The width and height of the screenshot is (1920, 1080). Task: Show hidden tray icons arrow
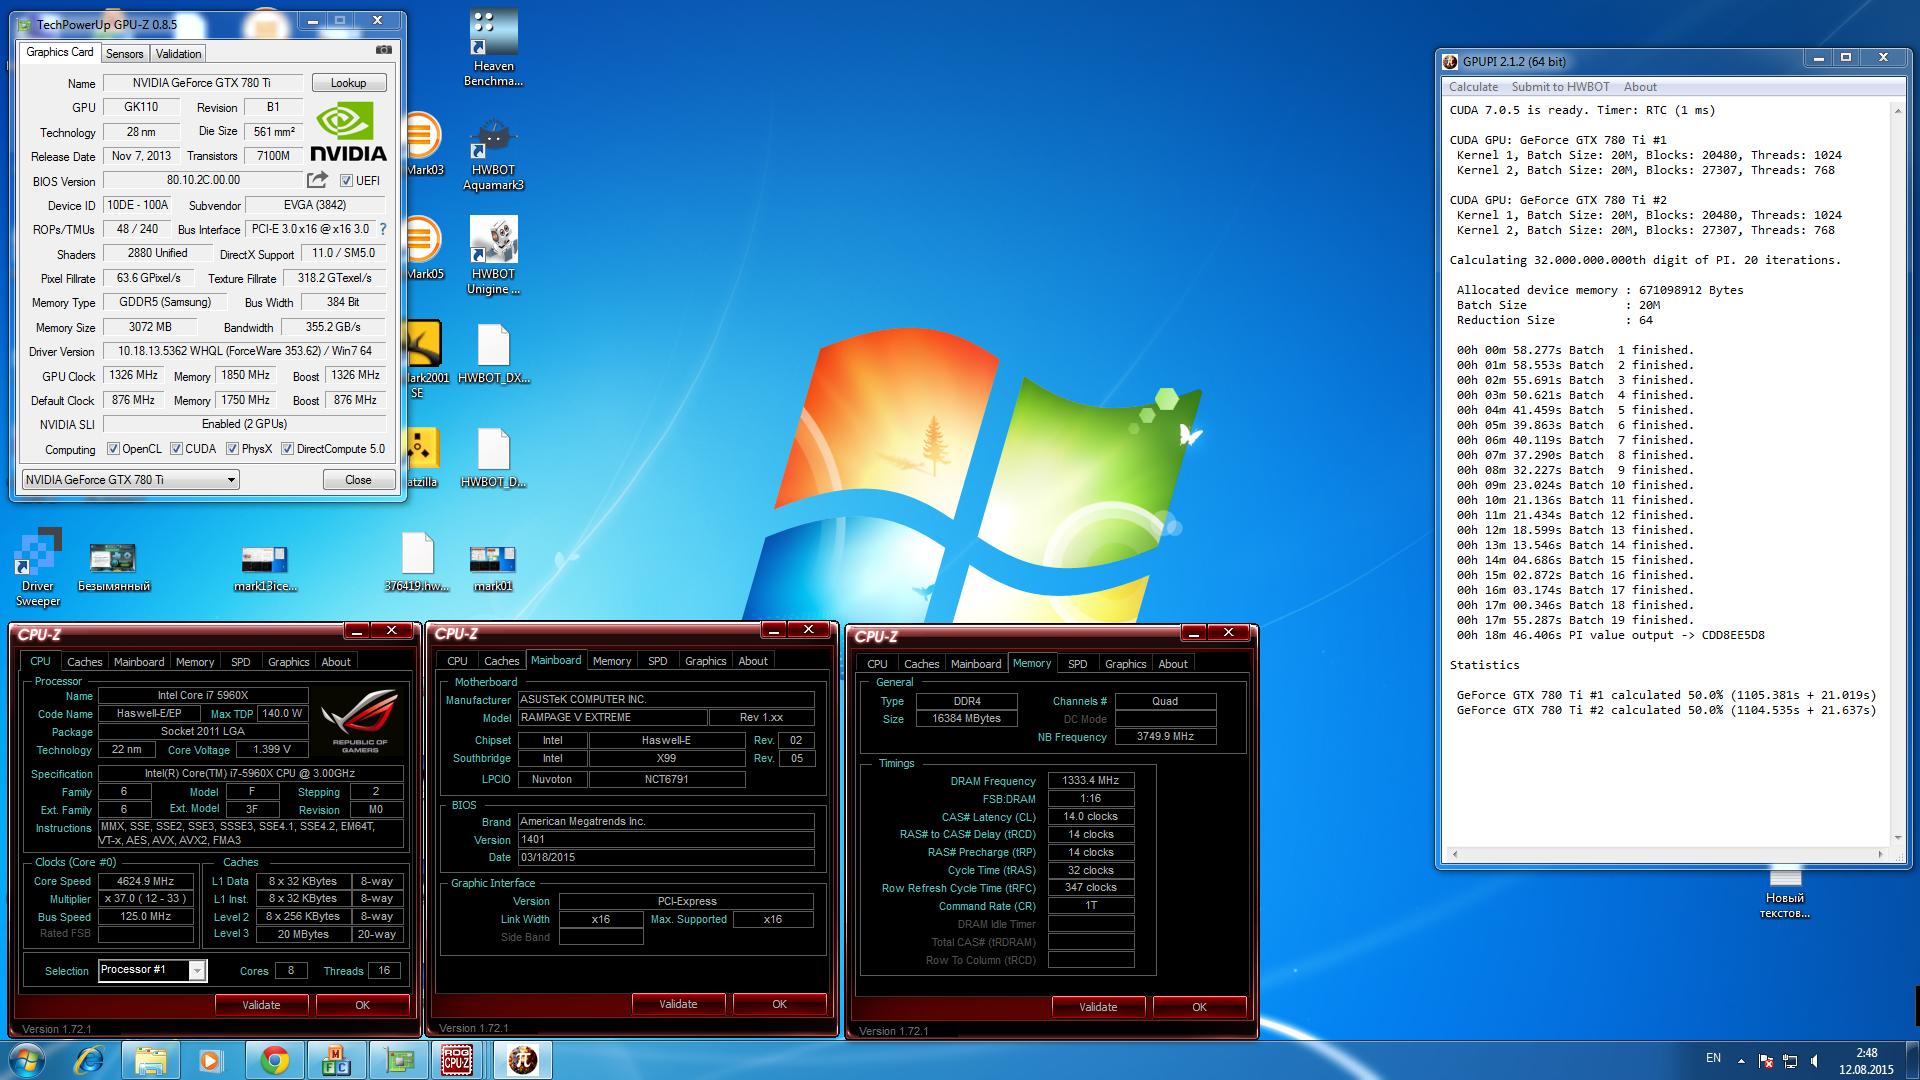click(1741, 1060)
